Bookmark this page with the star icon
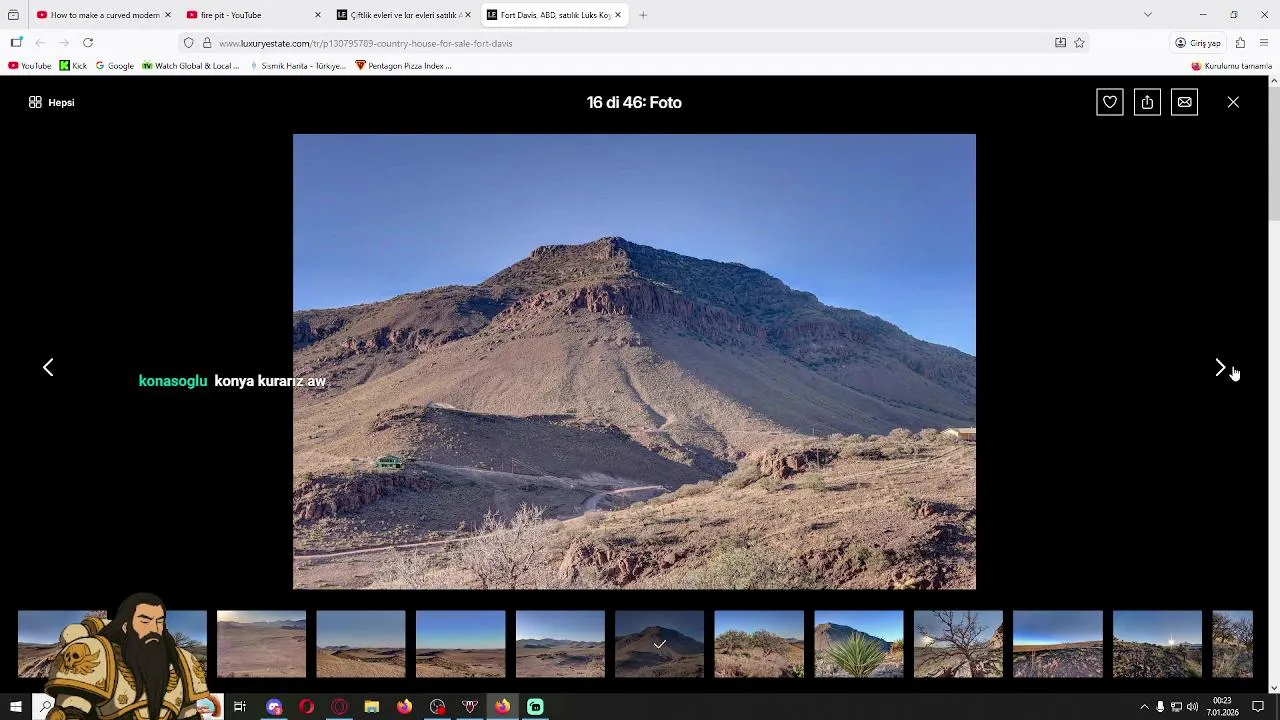The height and width of the screenshot is (720, 1280). coord(1079,43)
